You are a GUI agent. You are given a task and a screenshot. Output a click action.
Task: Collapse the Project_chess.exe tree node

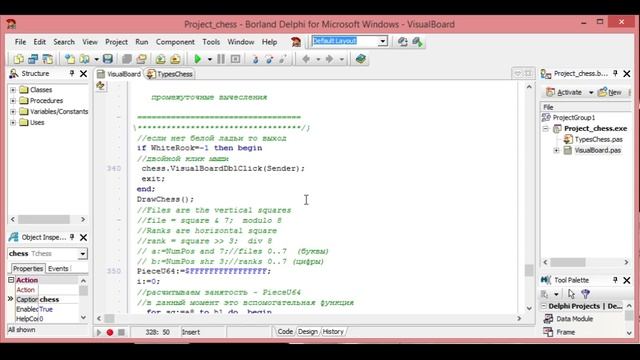pyautogui.click(x=546, y=129)
